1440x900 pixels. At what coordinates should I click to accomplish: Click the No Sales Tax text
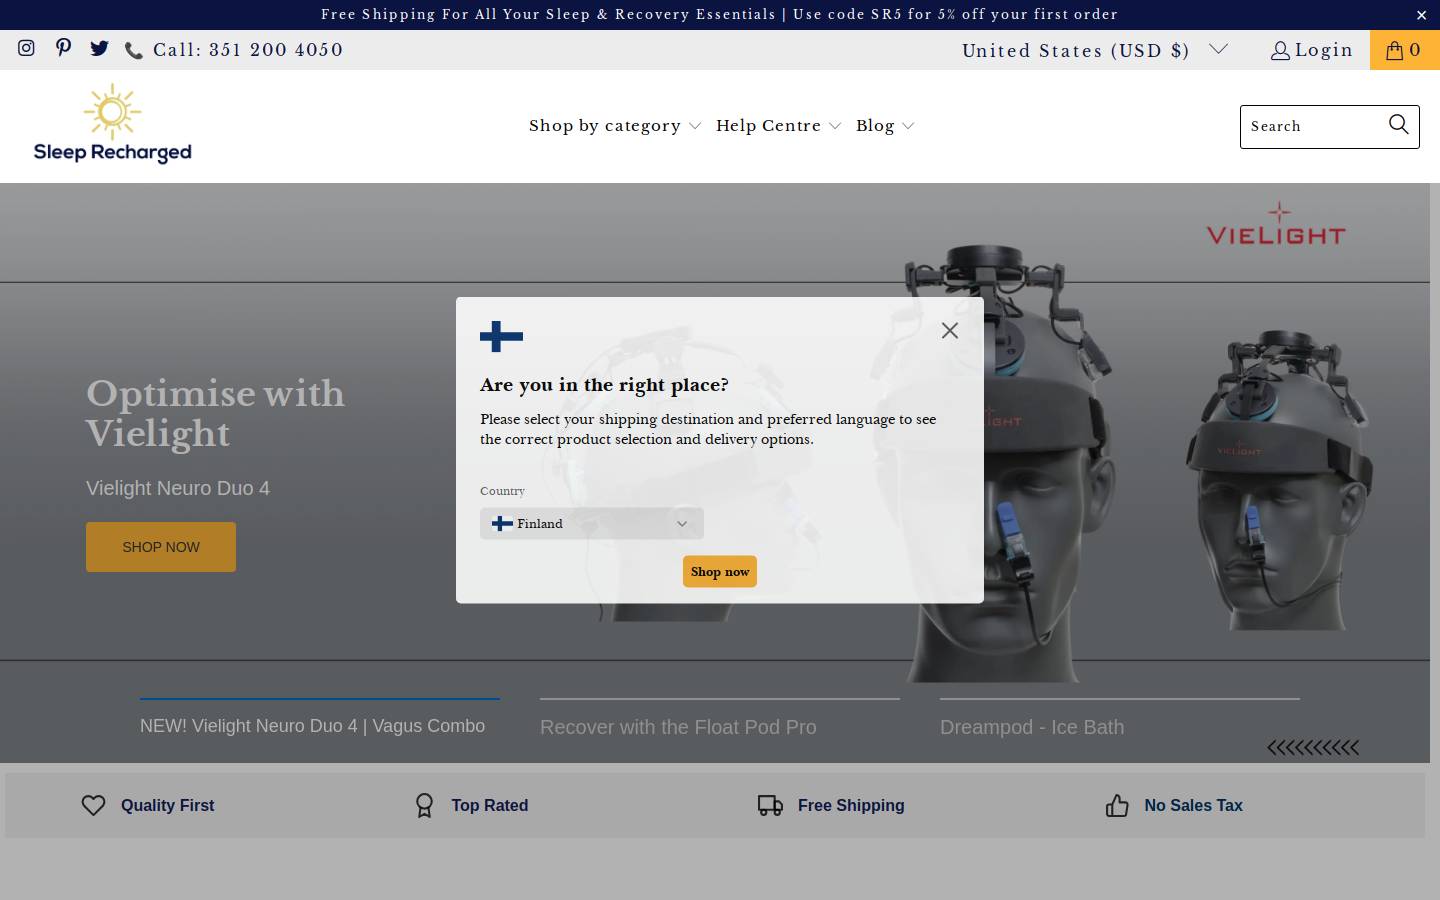(1194, 805)
